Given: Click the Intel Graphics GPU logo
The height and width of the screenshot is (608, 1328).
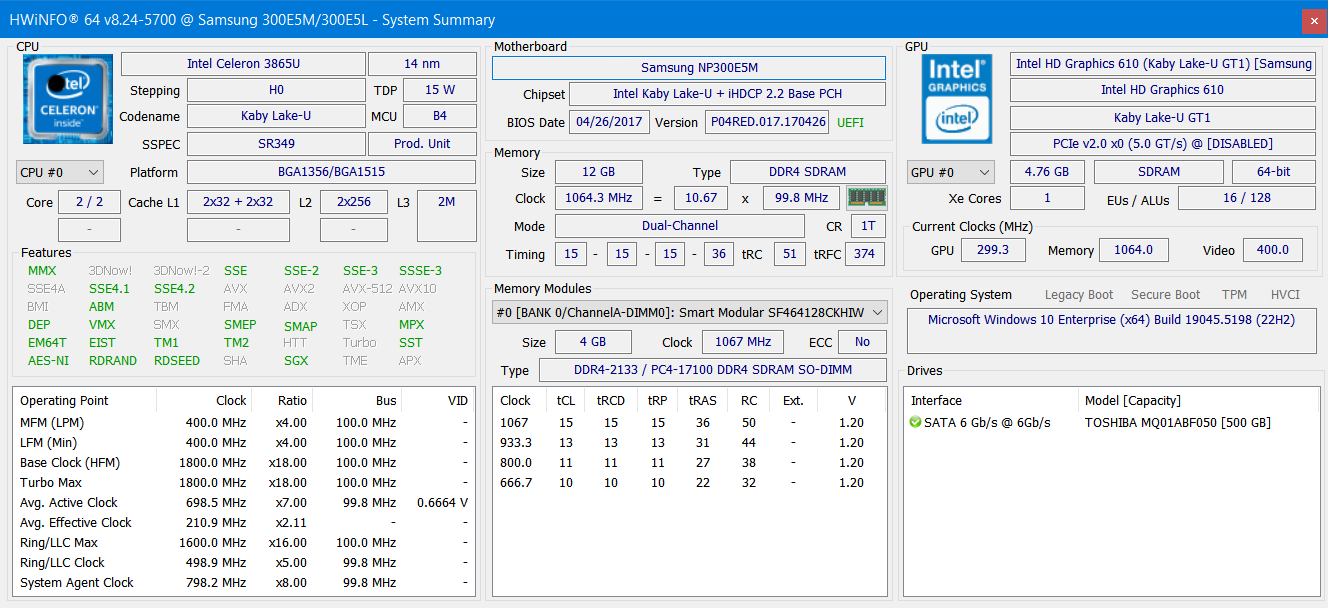Looking at the screenshot, I should (957, 98).
